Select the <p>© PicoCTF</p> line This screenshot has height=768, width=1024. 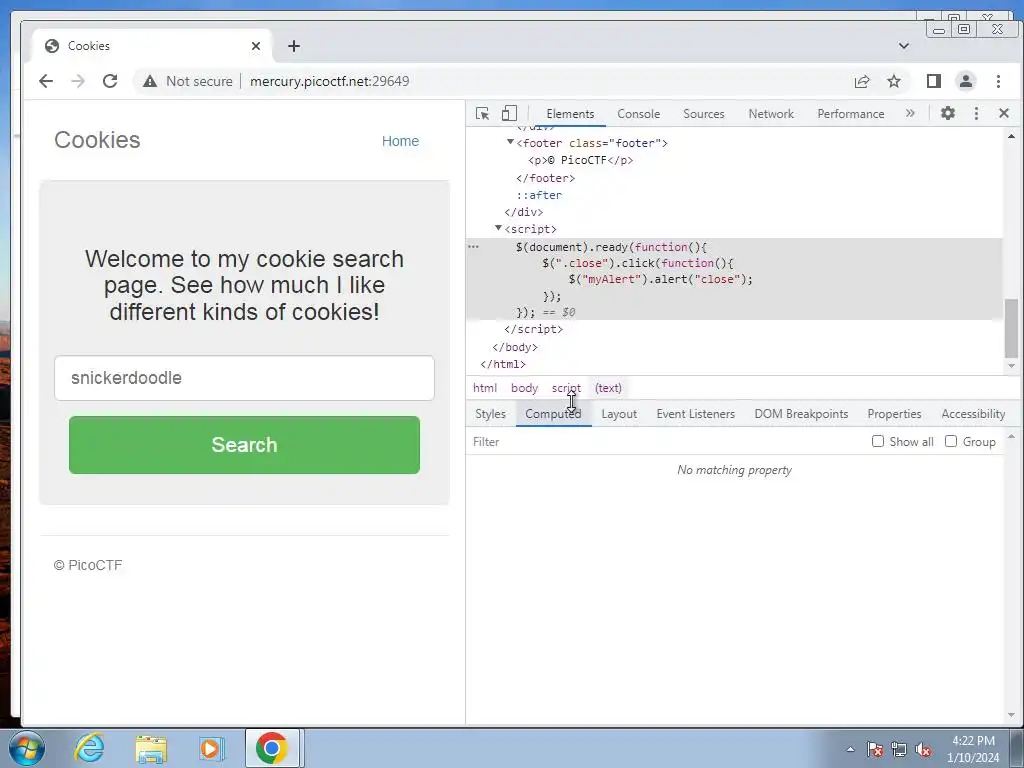tap(581, 160)
